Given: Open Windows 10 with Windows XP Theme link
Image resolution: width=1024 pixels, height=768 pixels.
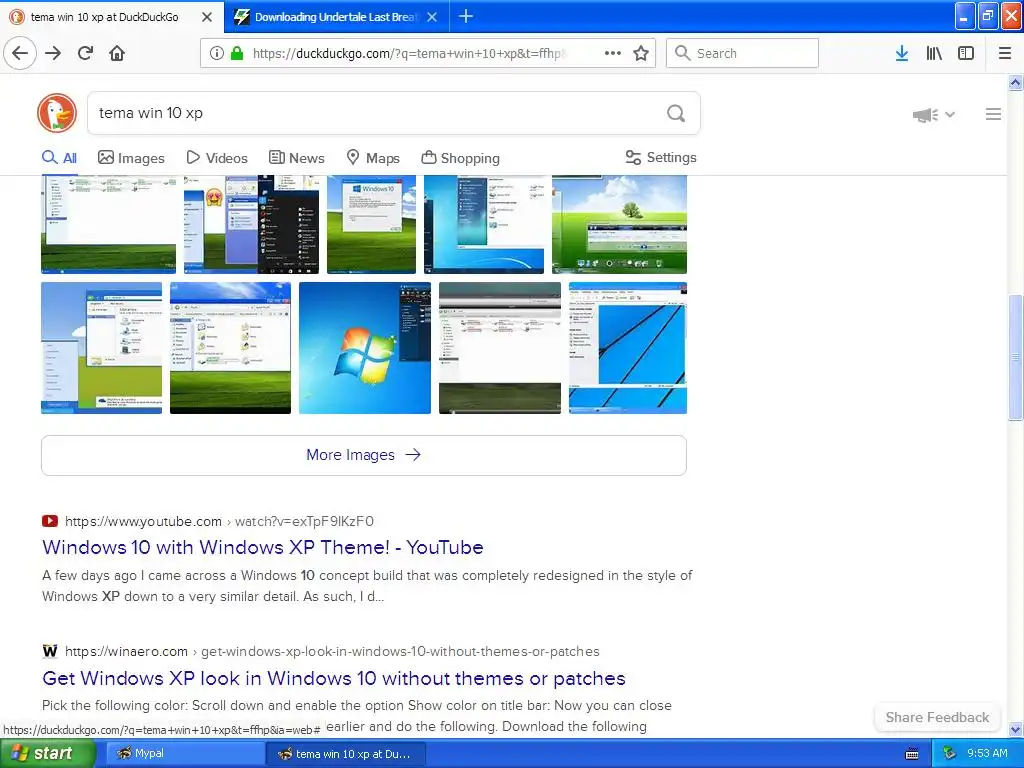Looking at the screenshot, I should tap(263, 547).
